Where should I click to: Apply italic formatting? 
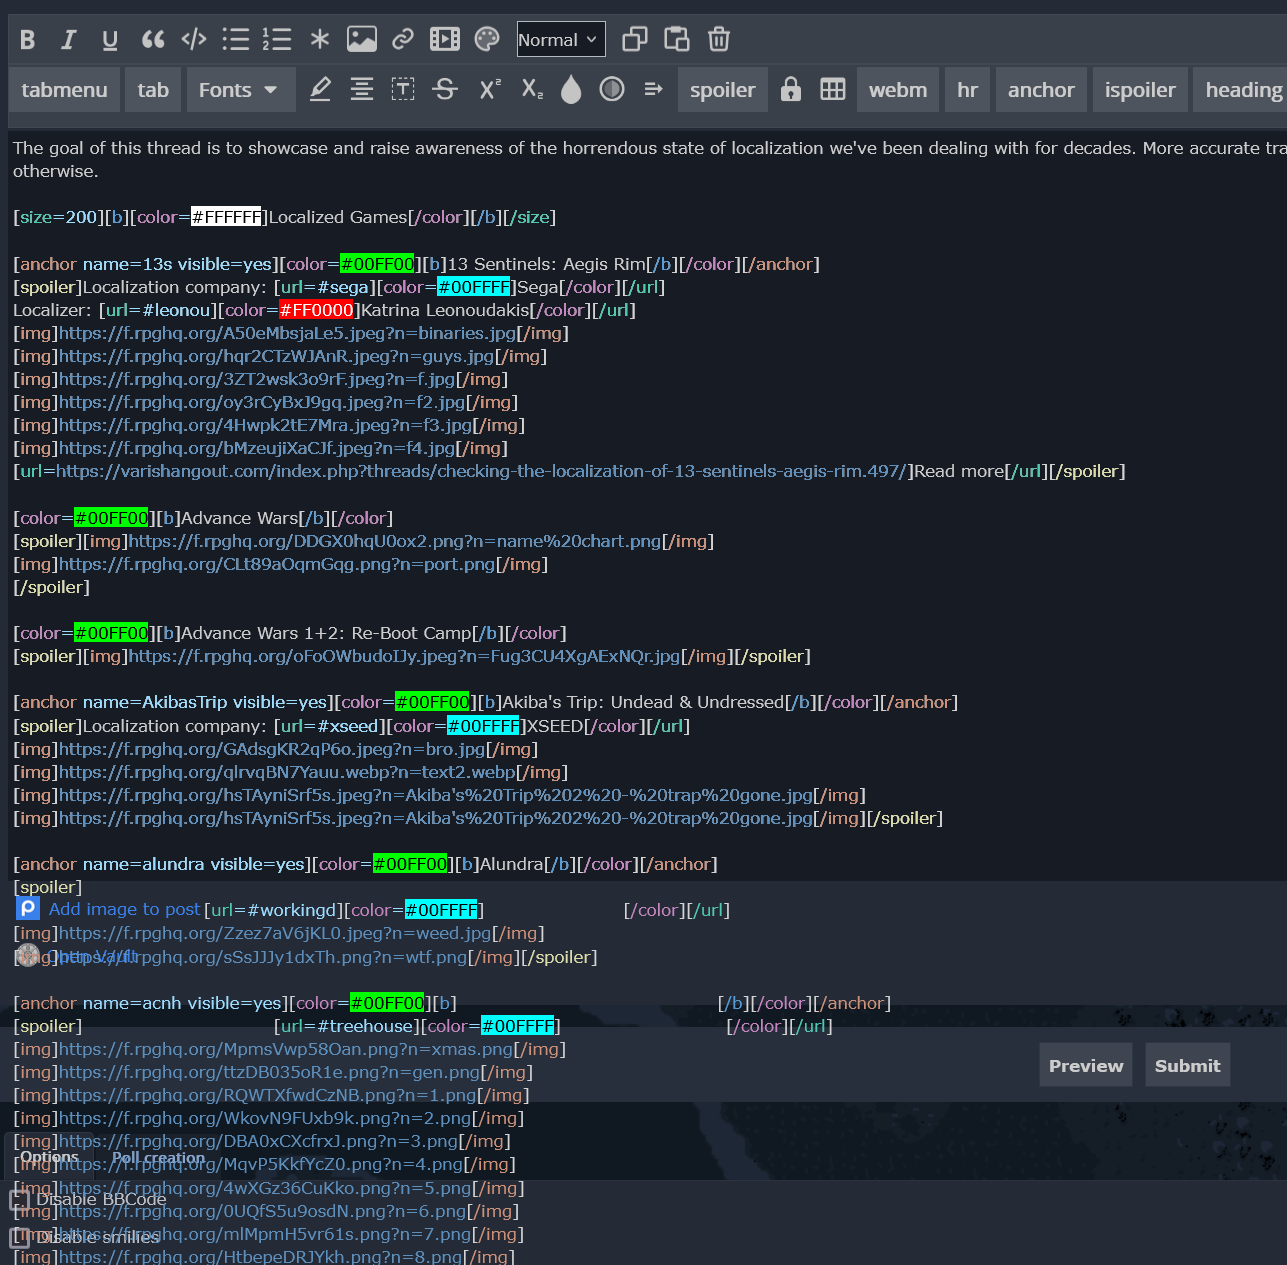(69, 40)
